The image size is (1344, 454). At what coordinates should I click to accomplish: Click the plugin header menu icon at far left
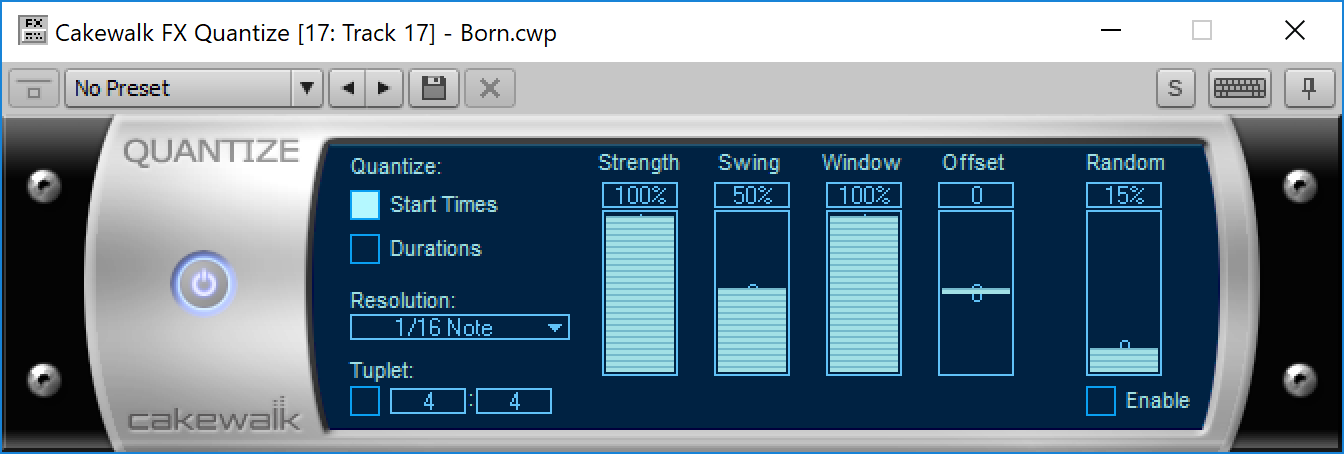[x=34, y=88]
